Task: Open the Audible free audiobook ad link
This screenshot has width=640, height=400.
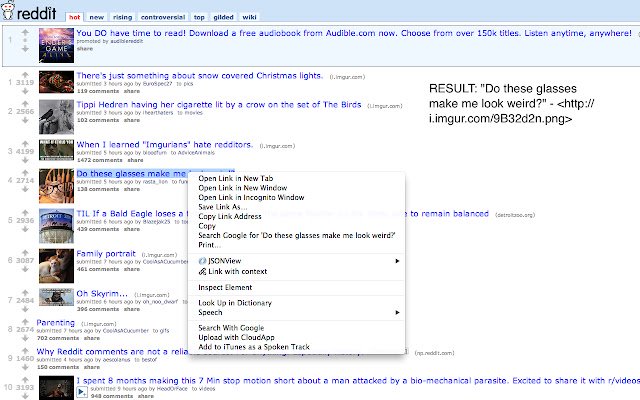Action: (354, 33)
